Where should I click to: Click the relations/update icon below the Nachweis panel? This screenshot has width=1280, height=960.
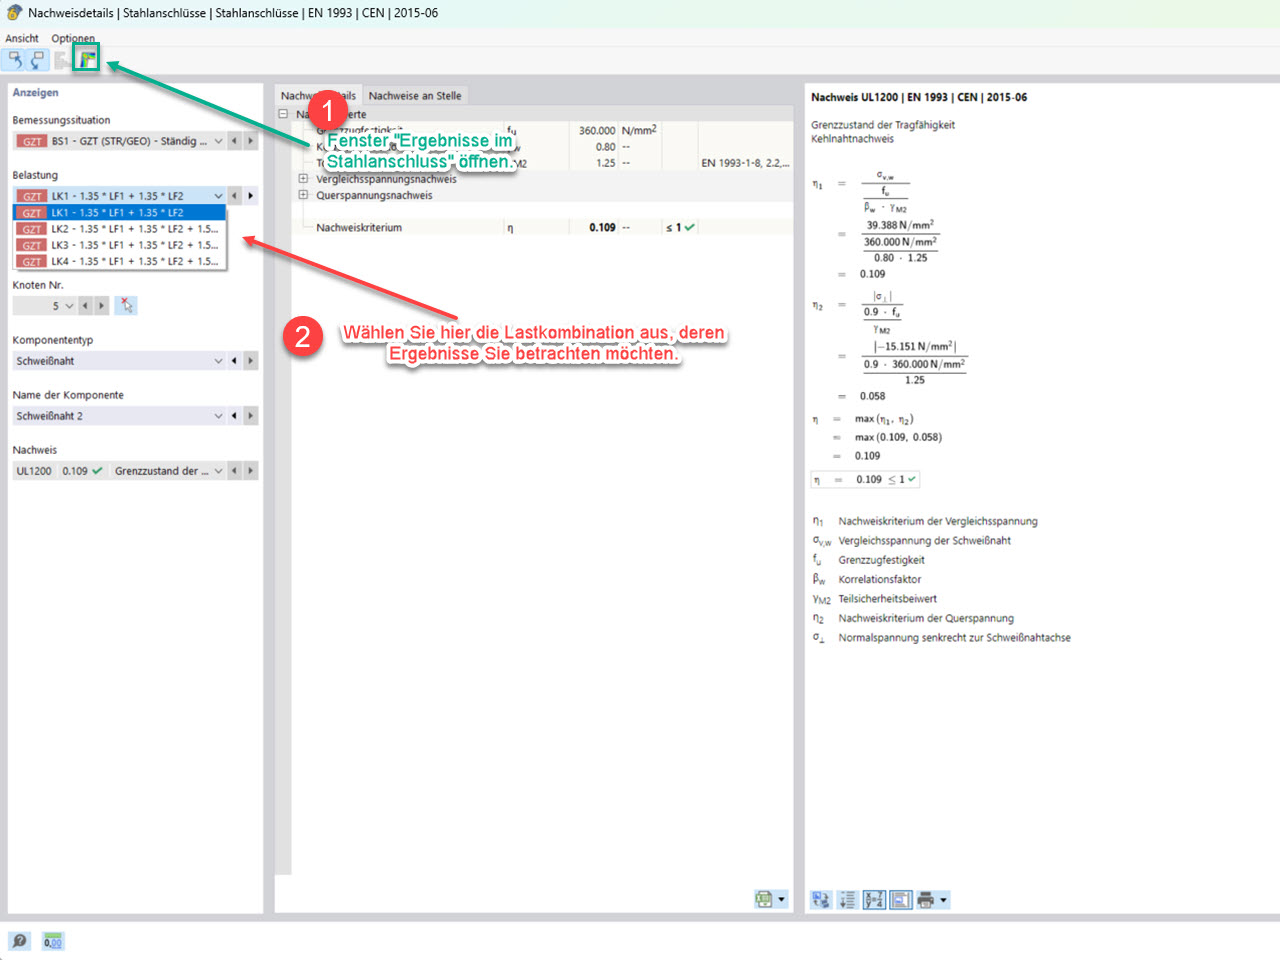click(x=819, y=899)
